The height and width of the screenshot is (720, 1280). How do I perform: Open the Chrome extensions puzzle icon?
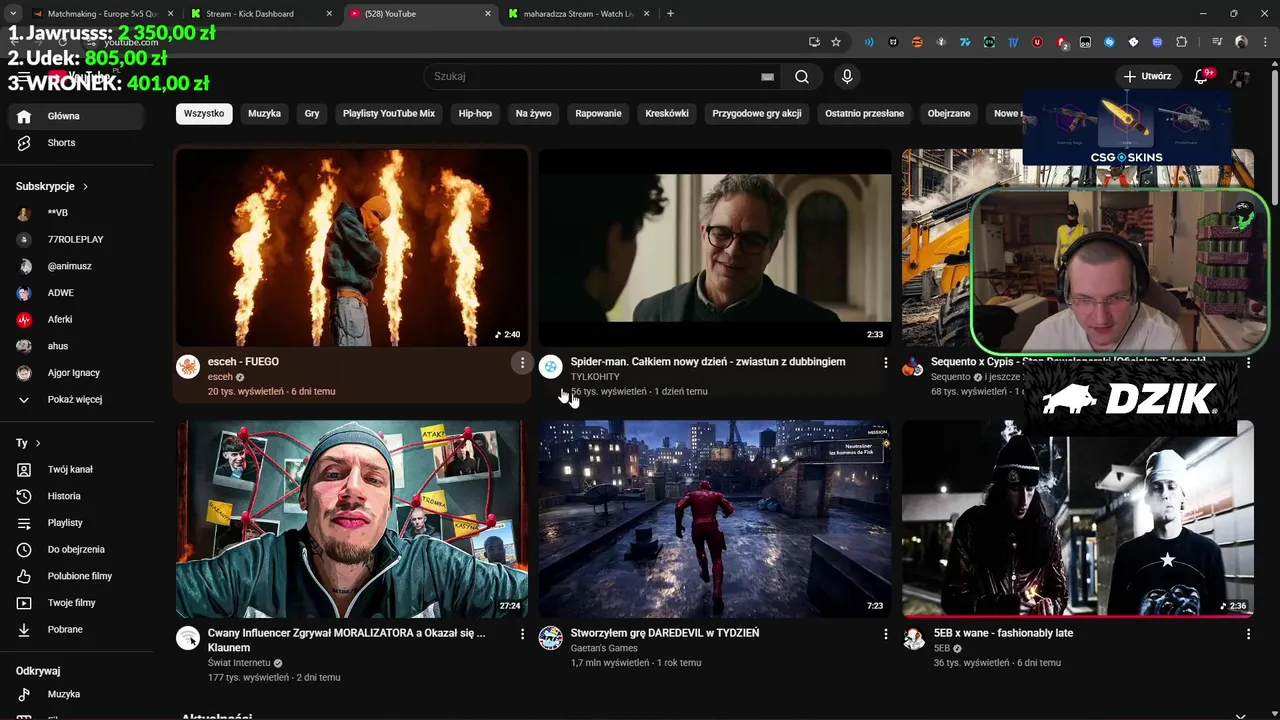click(x=1182, y=42)
